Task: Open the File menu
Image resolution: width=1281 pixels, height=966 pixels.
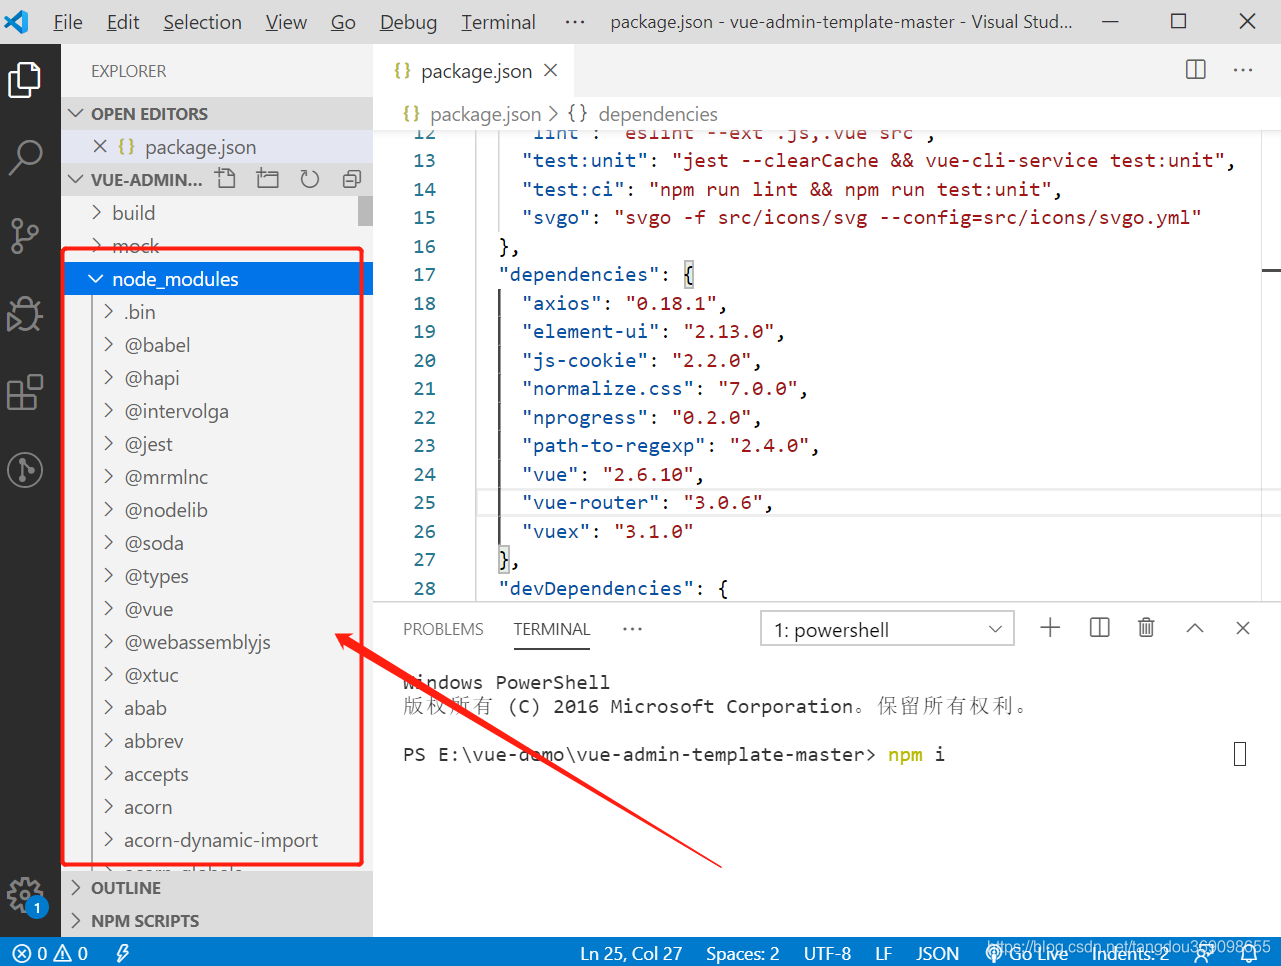Action: [68, 22]
